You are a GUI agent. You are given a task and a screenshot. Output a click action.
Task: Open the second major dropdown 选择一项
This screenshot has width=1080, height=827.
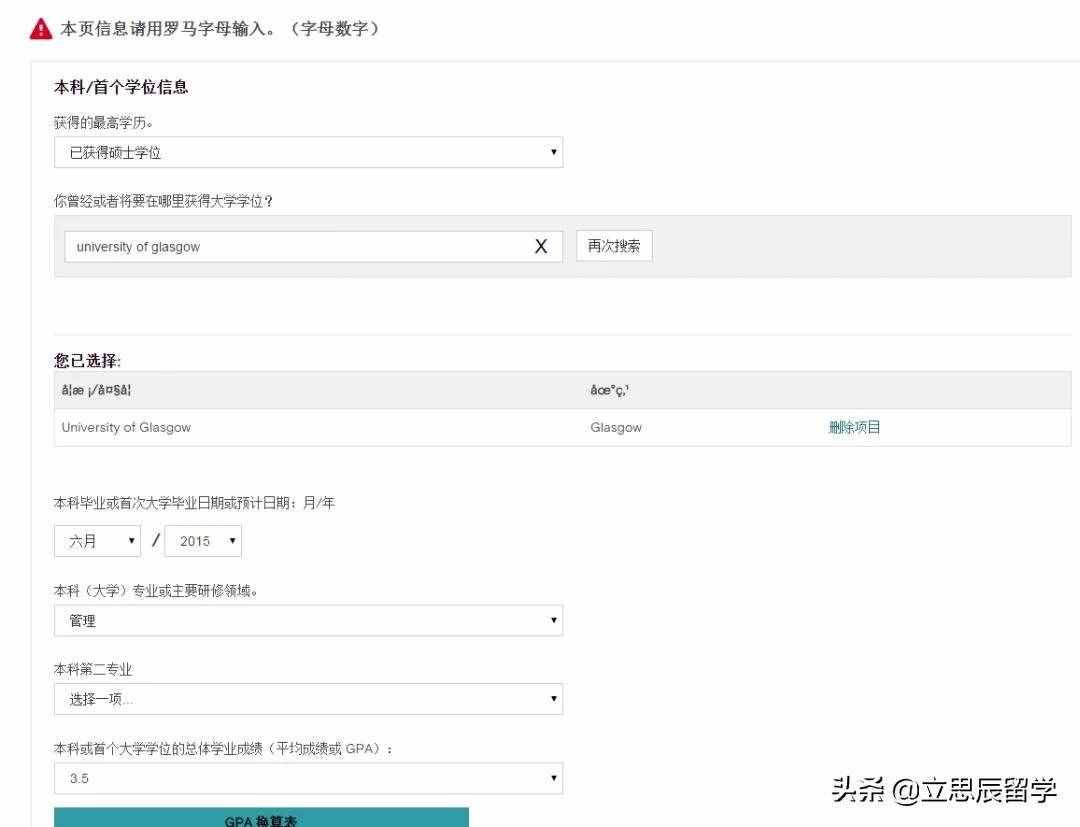coord(309,699)
